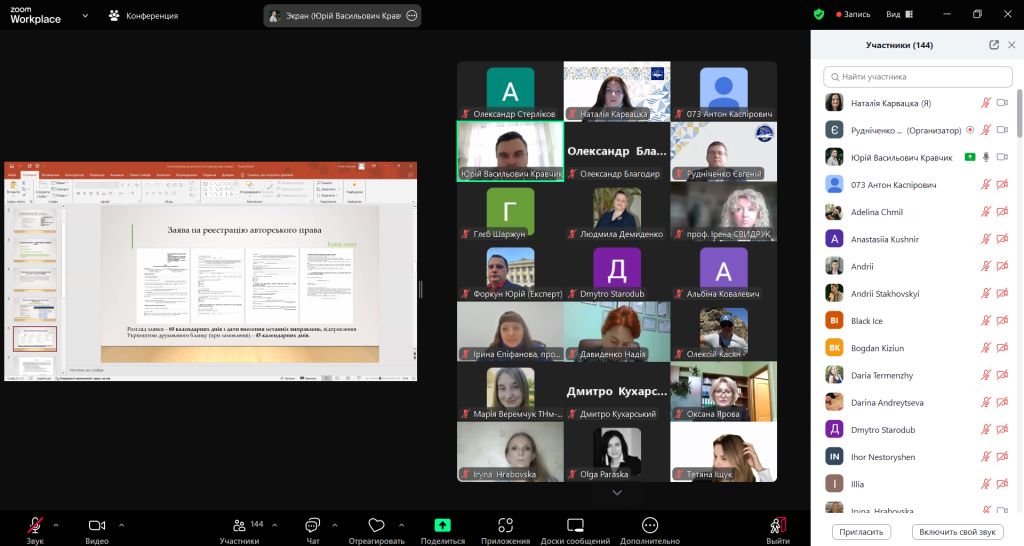Show next page of video gallery
This screenshot has height=546, width=1024.
[x=616, y=492]
